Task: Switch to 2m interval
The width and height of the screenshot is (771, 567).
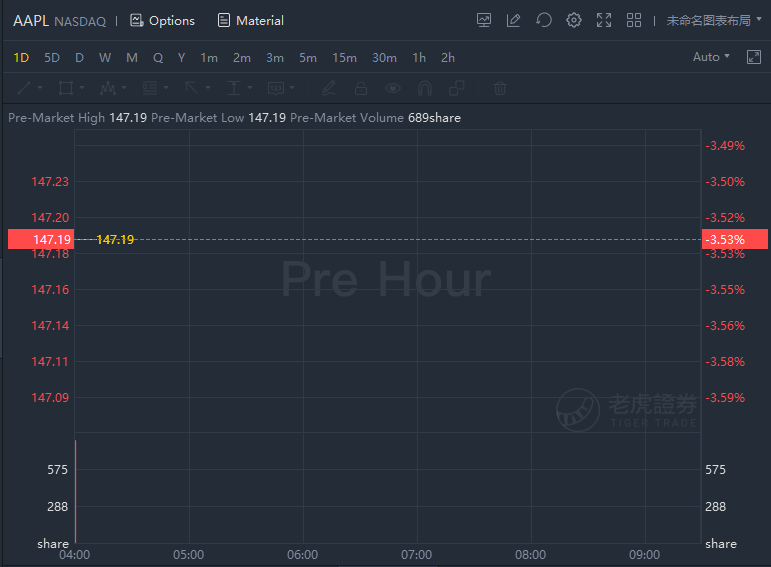Action: click(x=242, y=58)
